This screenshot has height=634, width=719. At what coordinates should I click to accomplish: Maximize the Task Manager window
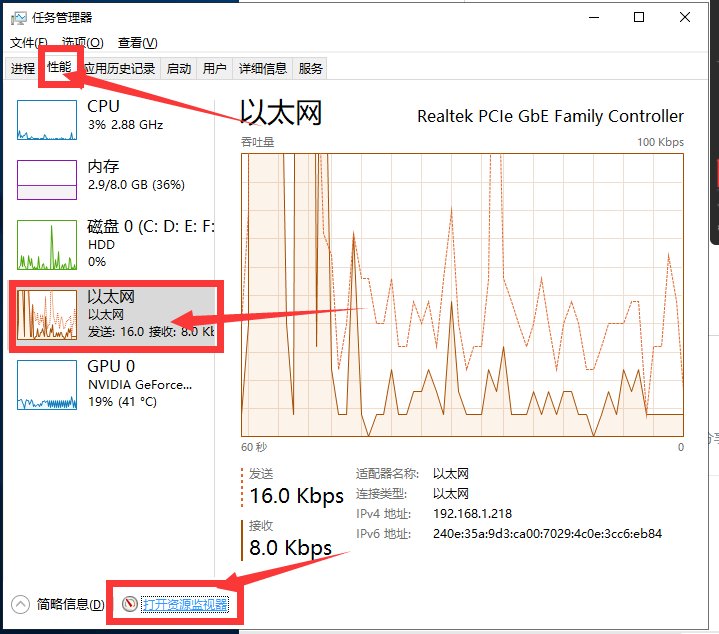(x=639, y=17)
